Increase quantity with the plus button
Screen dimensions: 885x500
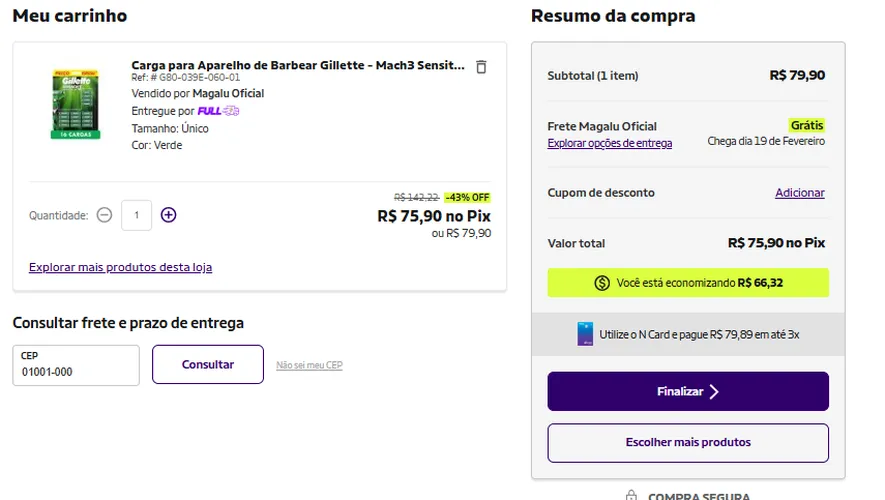coord(168,215)
